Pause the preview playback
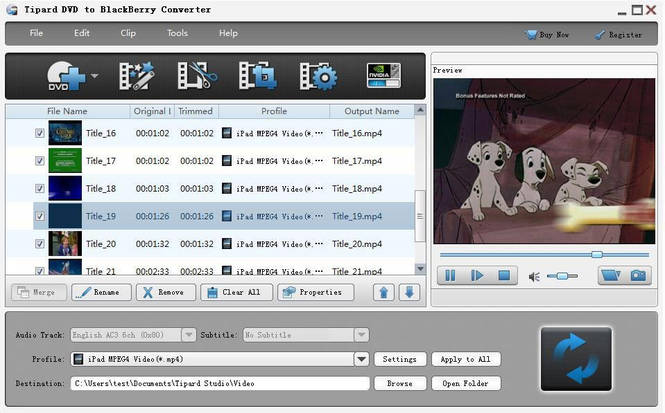 [x=450, y=276]
